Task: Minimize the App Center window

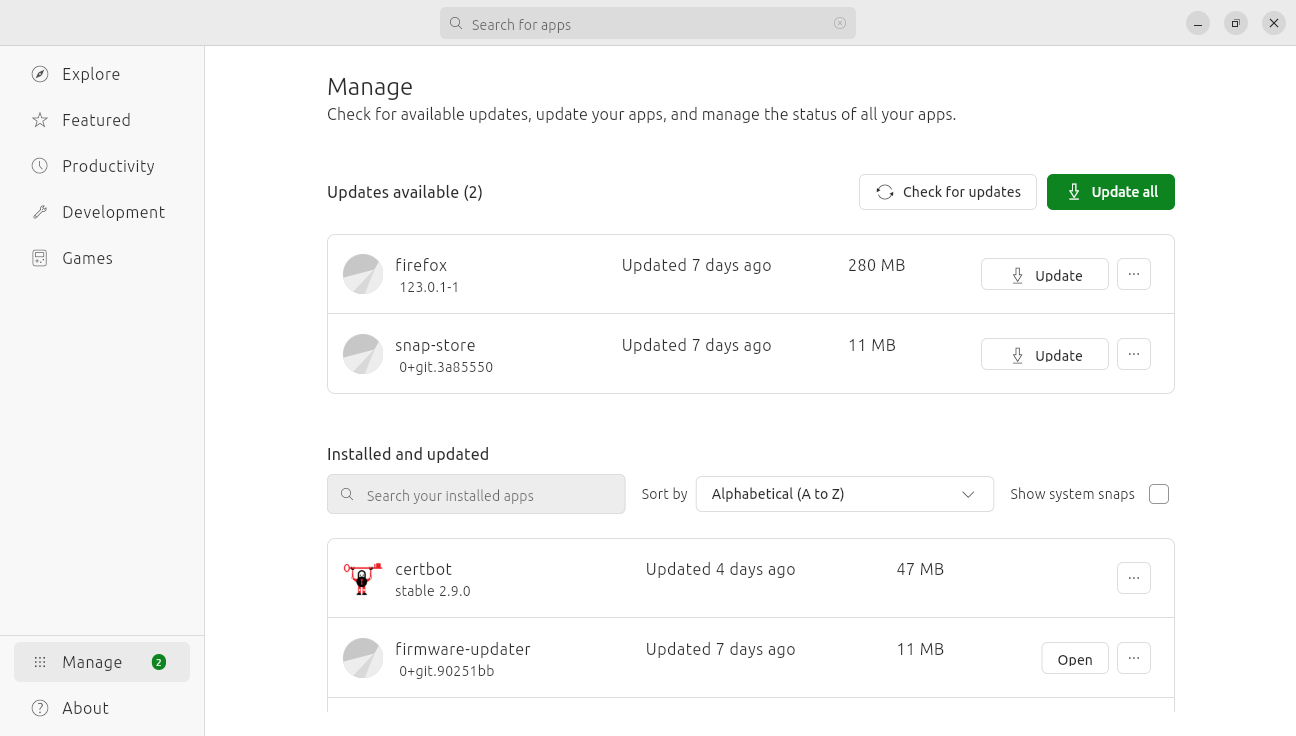Action: [x=1198, y=23]
